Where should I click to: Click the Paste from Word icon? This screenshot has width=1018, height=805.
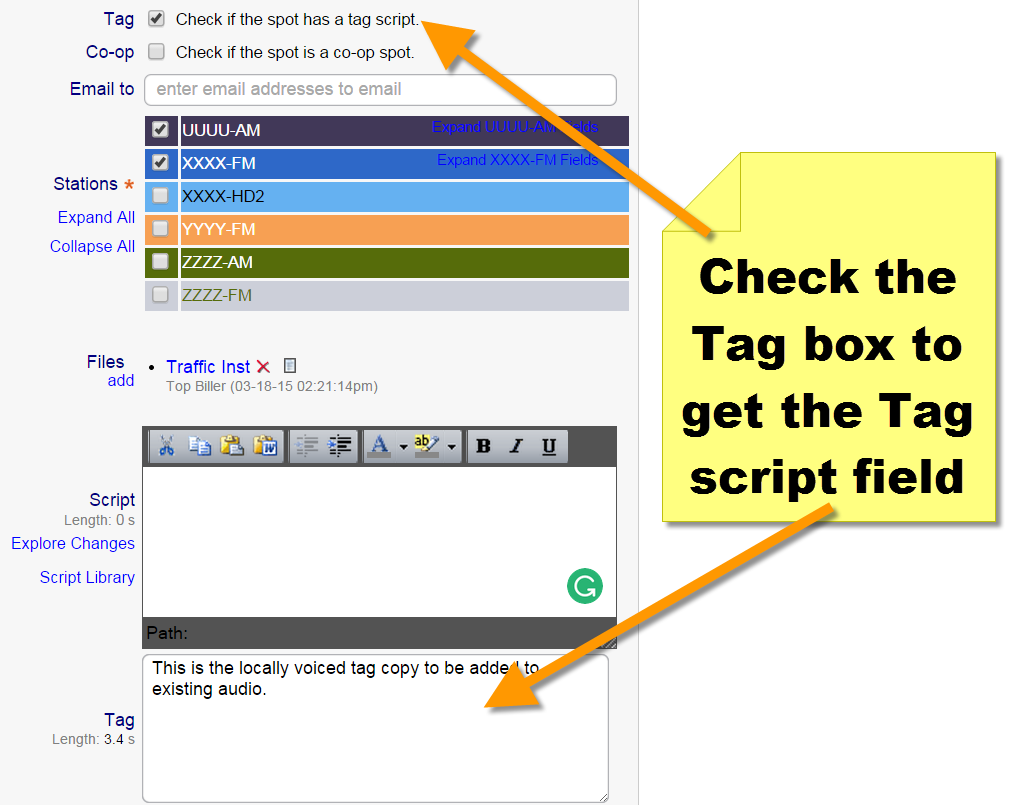coord(265,446)
